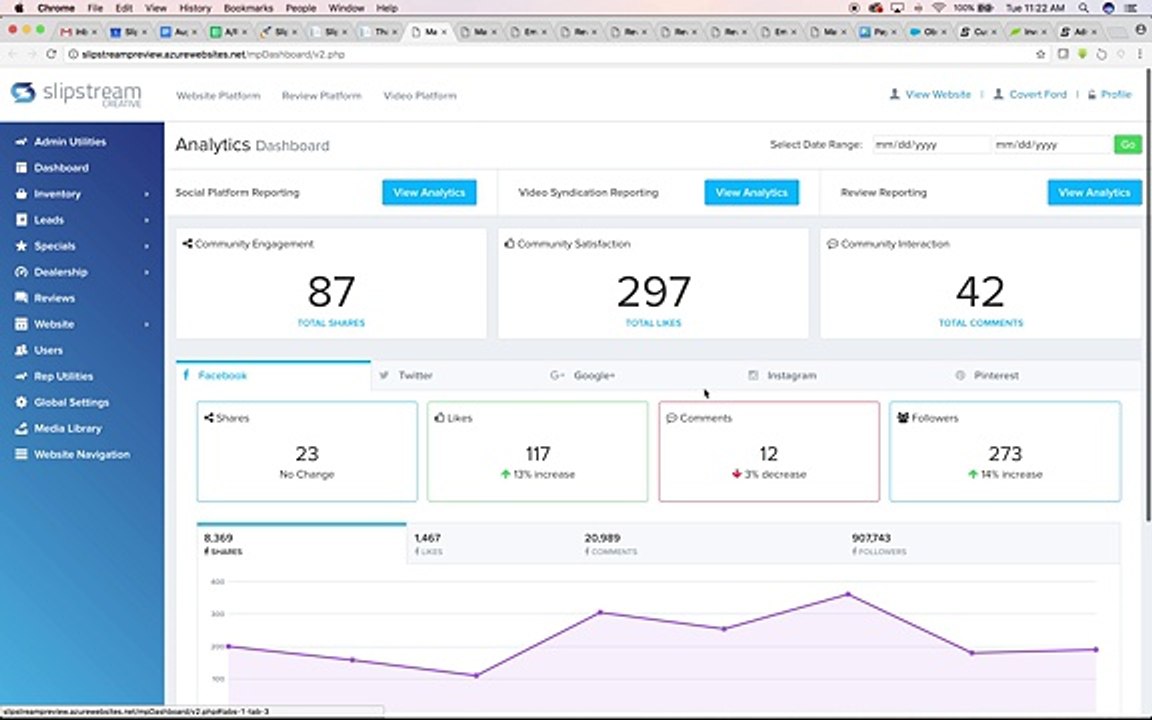Viewport: 1152px width, 720px height.
Task: View Analytics for Social Platform Reporting
Action: coord(429,192)
